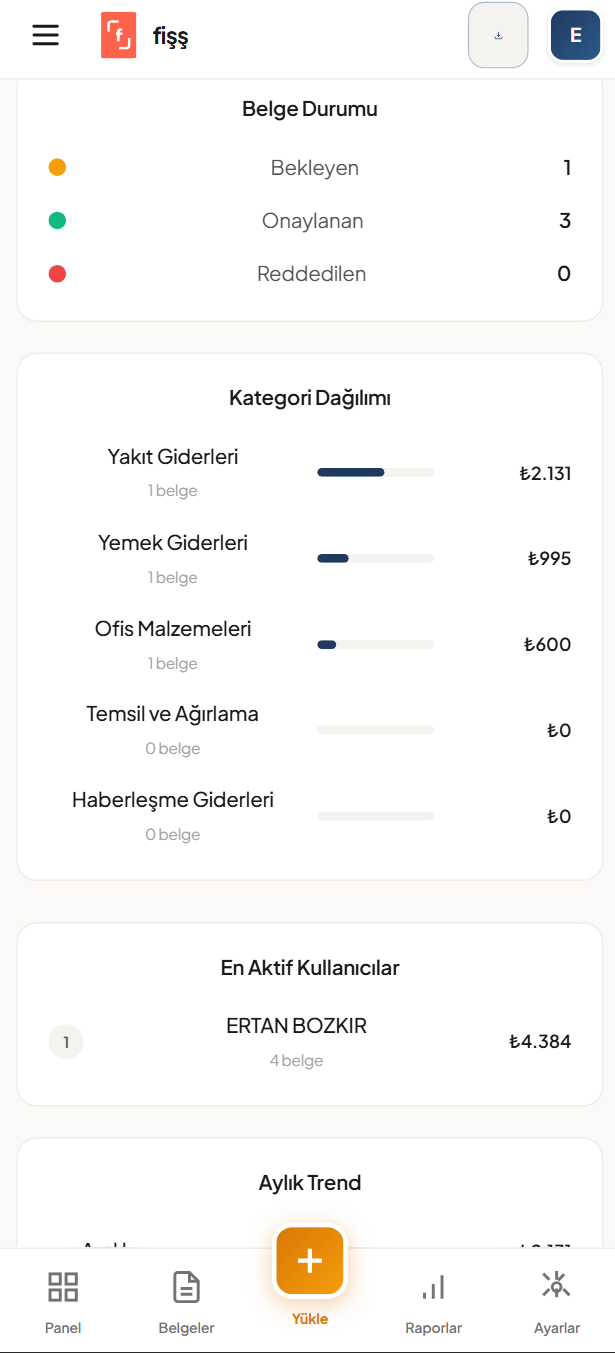Screen dimensions: 615x1353
Task: Expand the Belge Durumu card
Action: click(309, 109)
